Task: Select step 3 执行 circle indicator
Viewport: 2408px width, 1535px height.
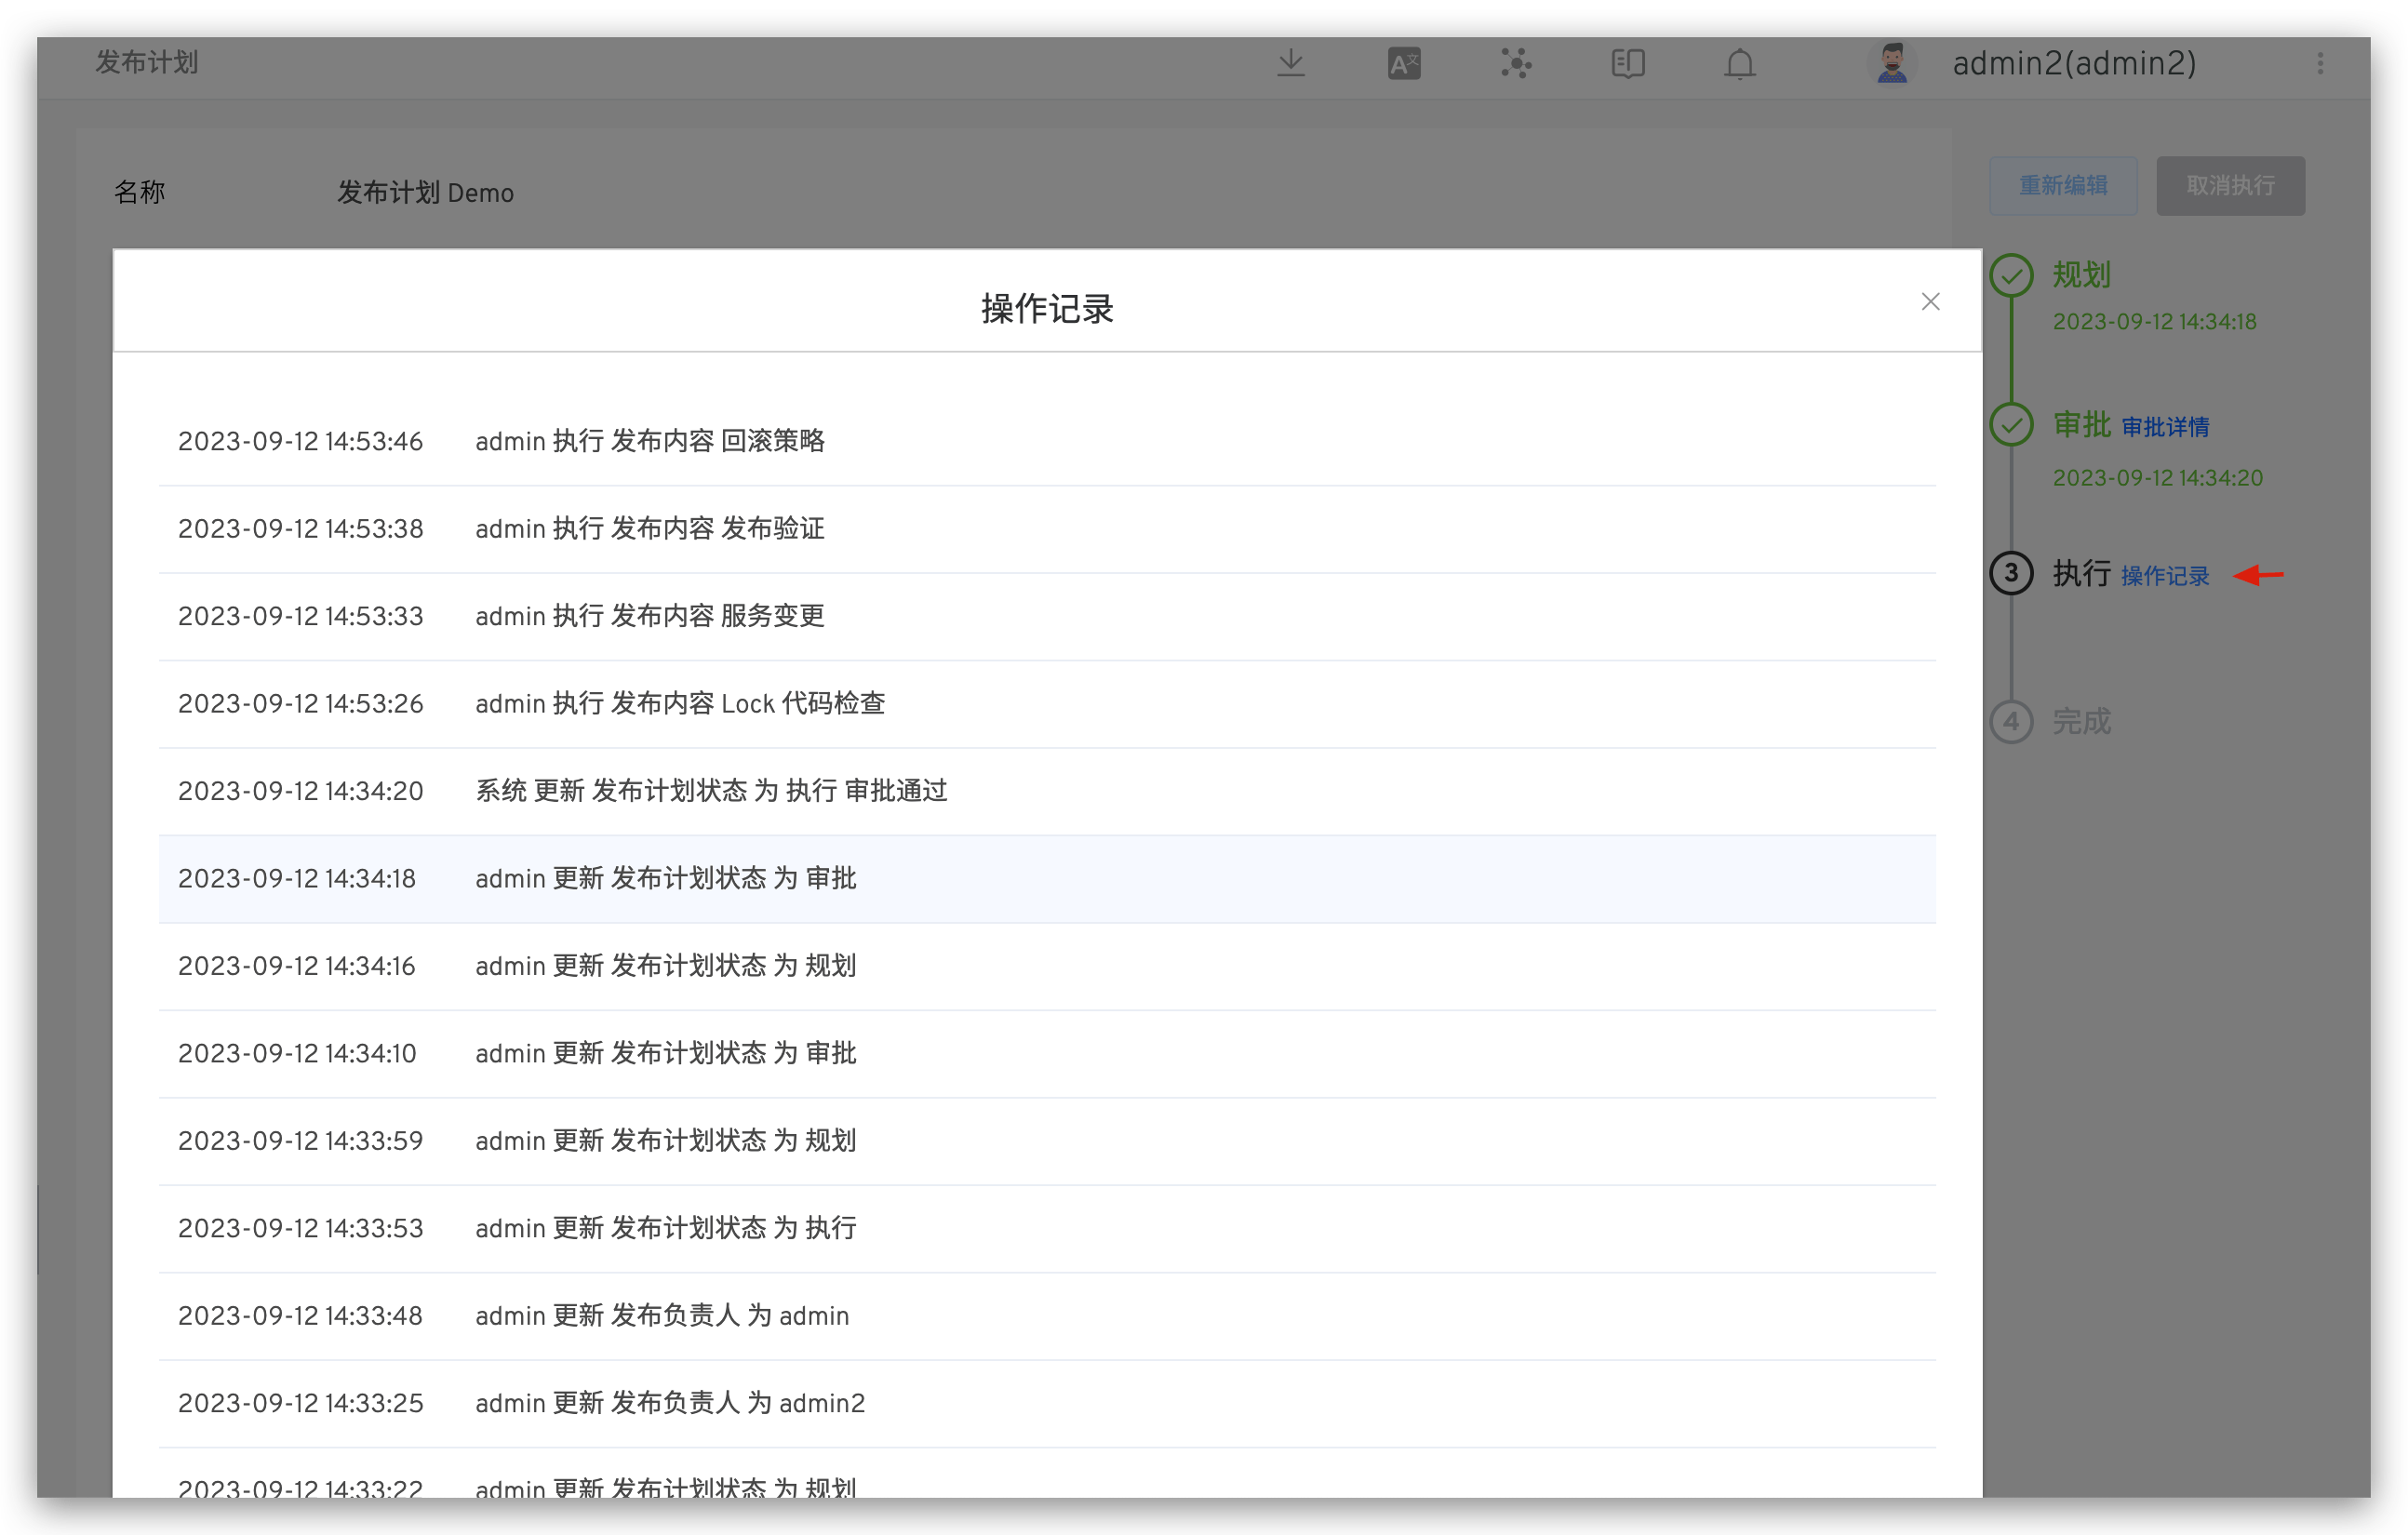Action: coord(2012,573)
